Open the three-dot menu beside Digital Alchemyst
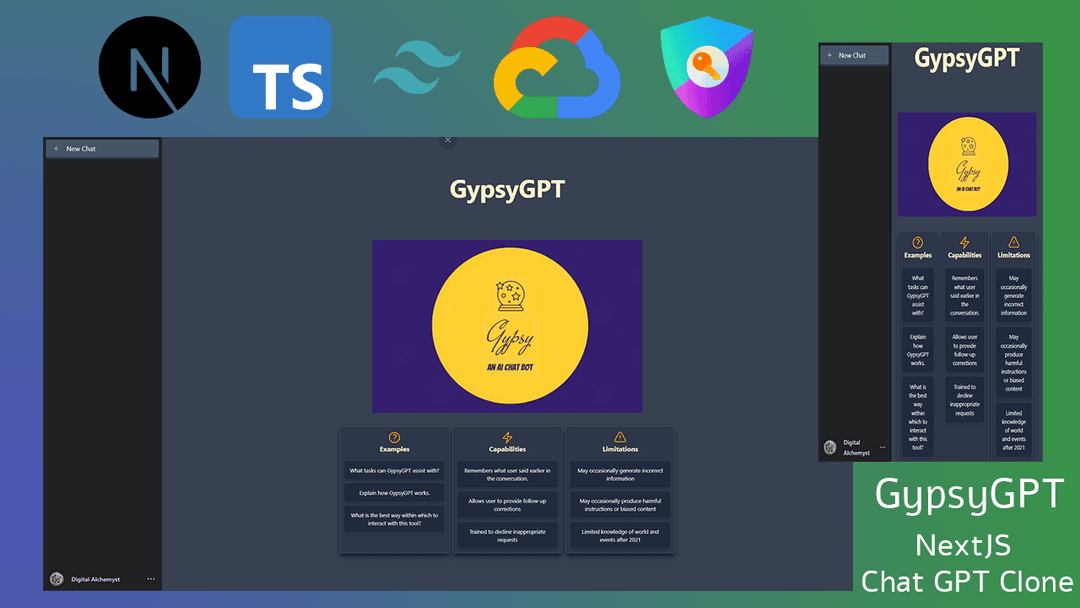Screen dimensions: 1080x608 pos(151,579)
